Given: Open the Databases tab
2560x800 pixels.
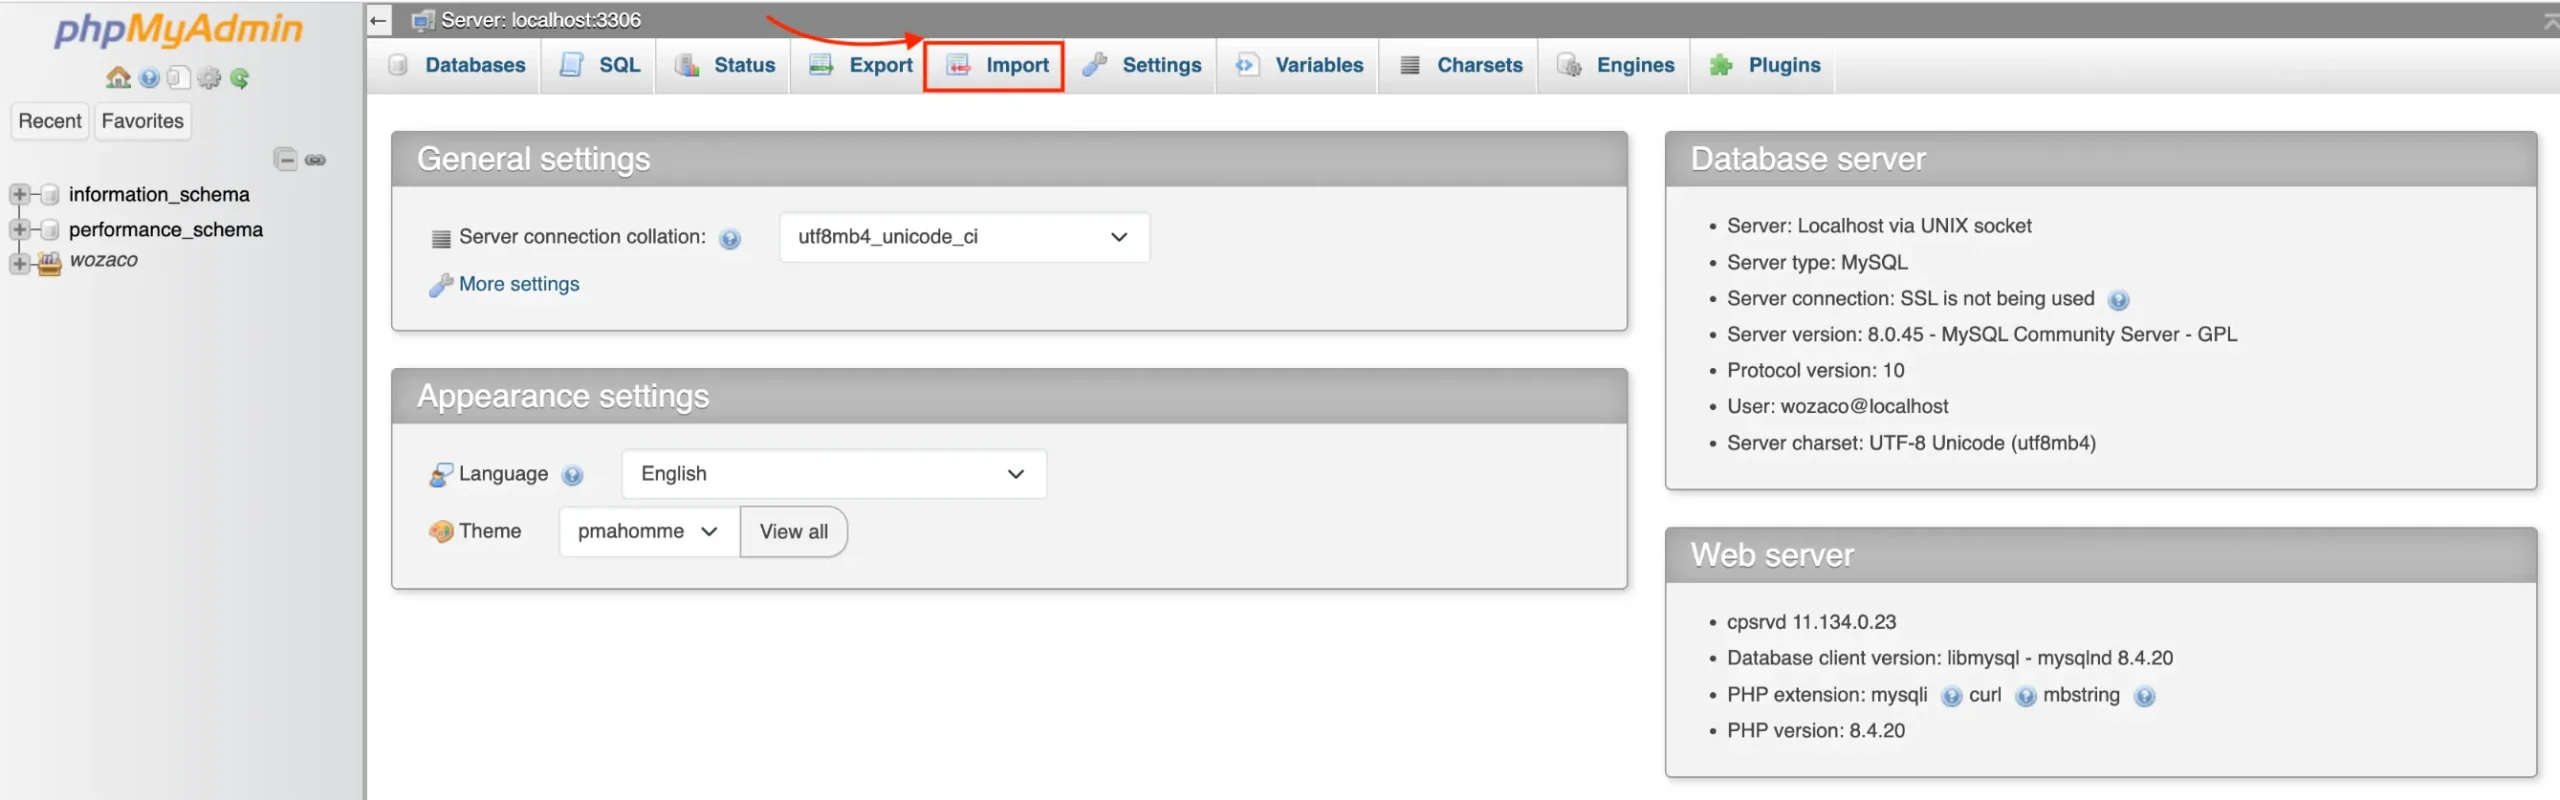Looking at the screenshot, I should pyautogui.click(x=456, y=65).
